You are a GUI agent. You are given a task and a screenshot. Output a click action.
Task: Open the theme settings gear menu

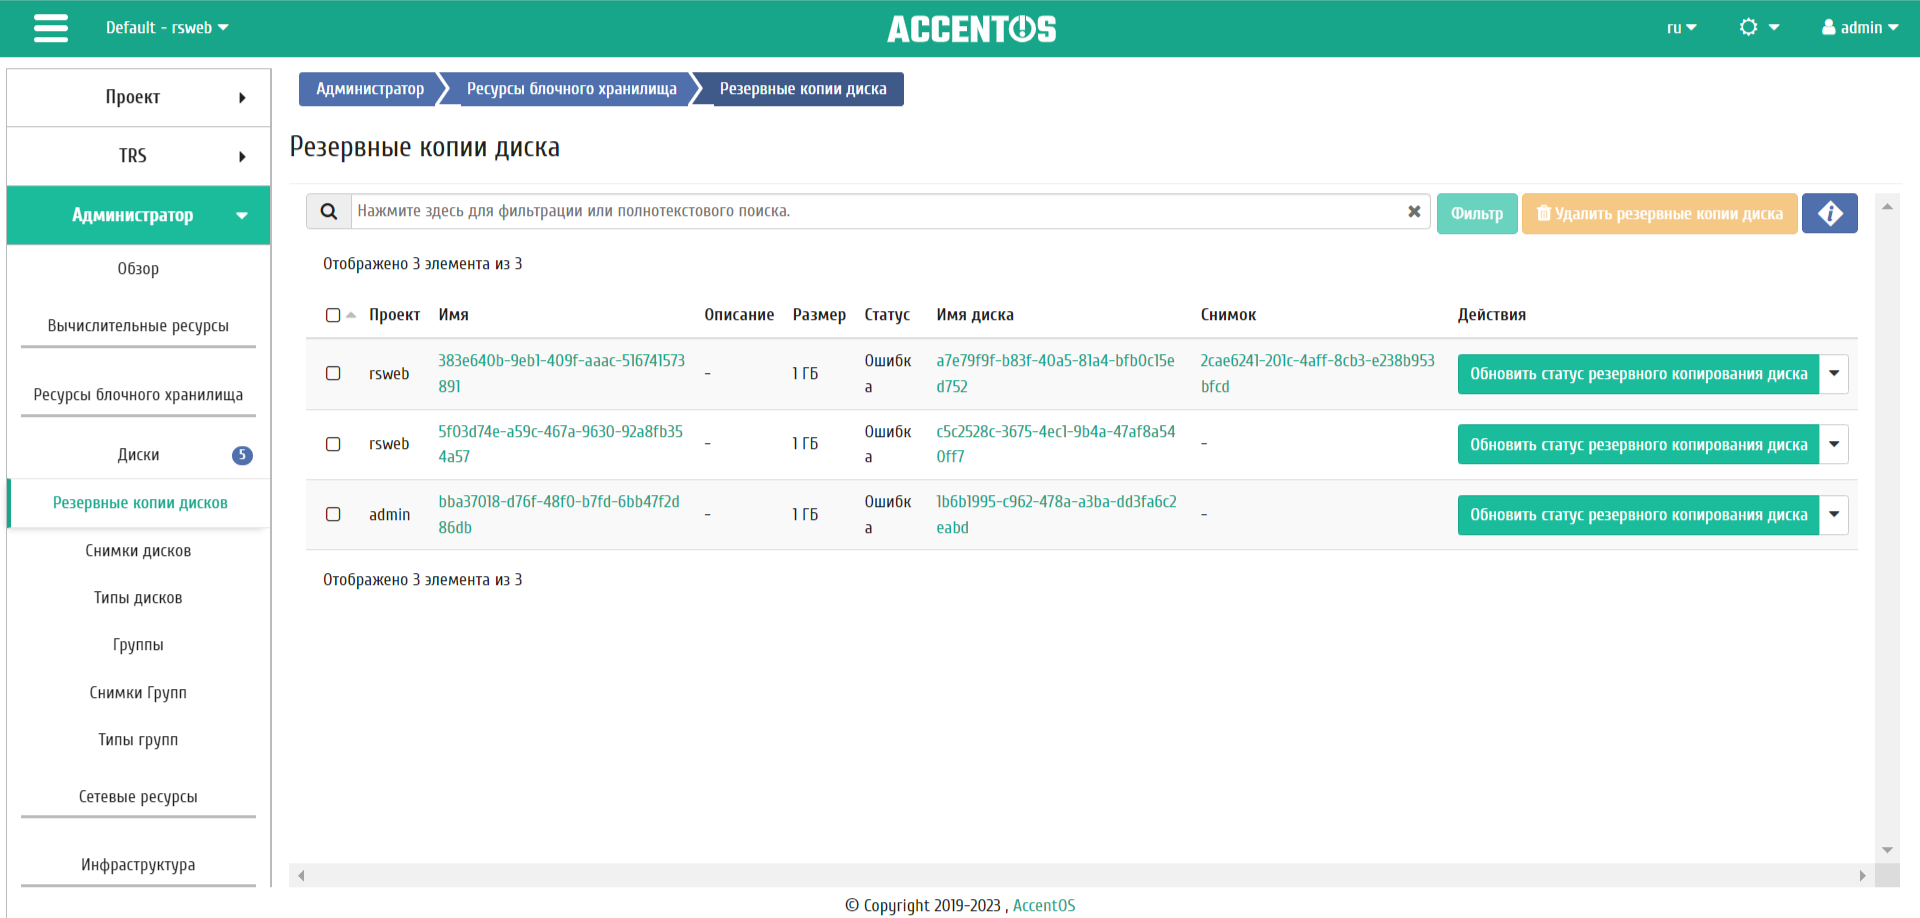(1758, 28)
